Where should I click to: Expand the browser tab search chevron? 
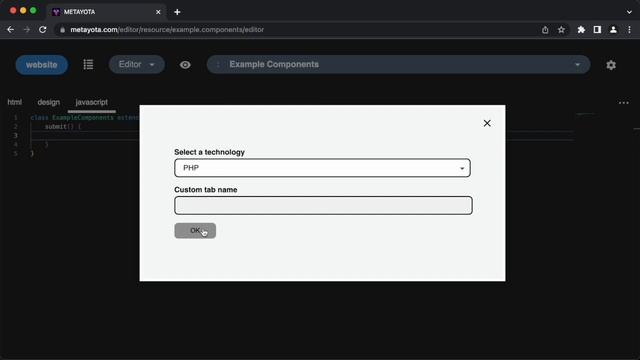click(629, 12)
